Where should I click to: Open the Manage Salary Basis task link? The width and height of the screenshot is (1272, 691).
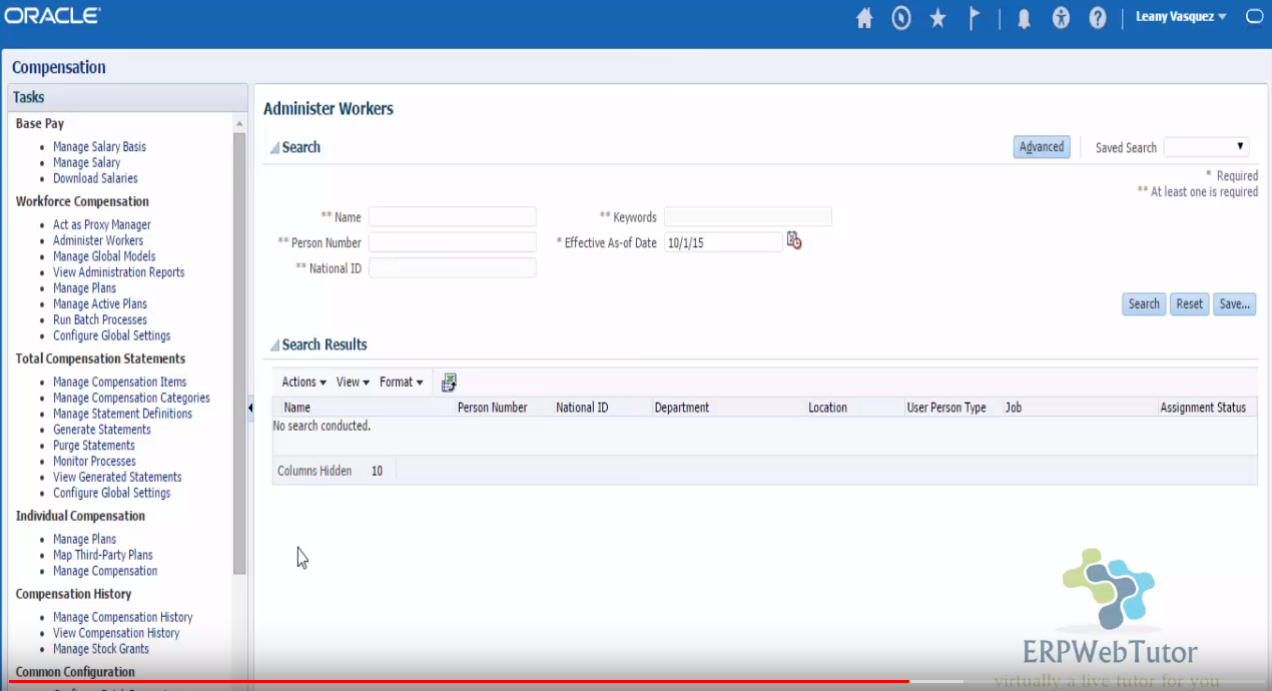(99, 146)
